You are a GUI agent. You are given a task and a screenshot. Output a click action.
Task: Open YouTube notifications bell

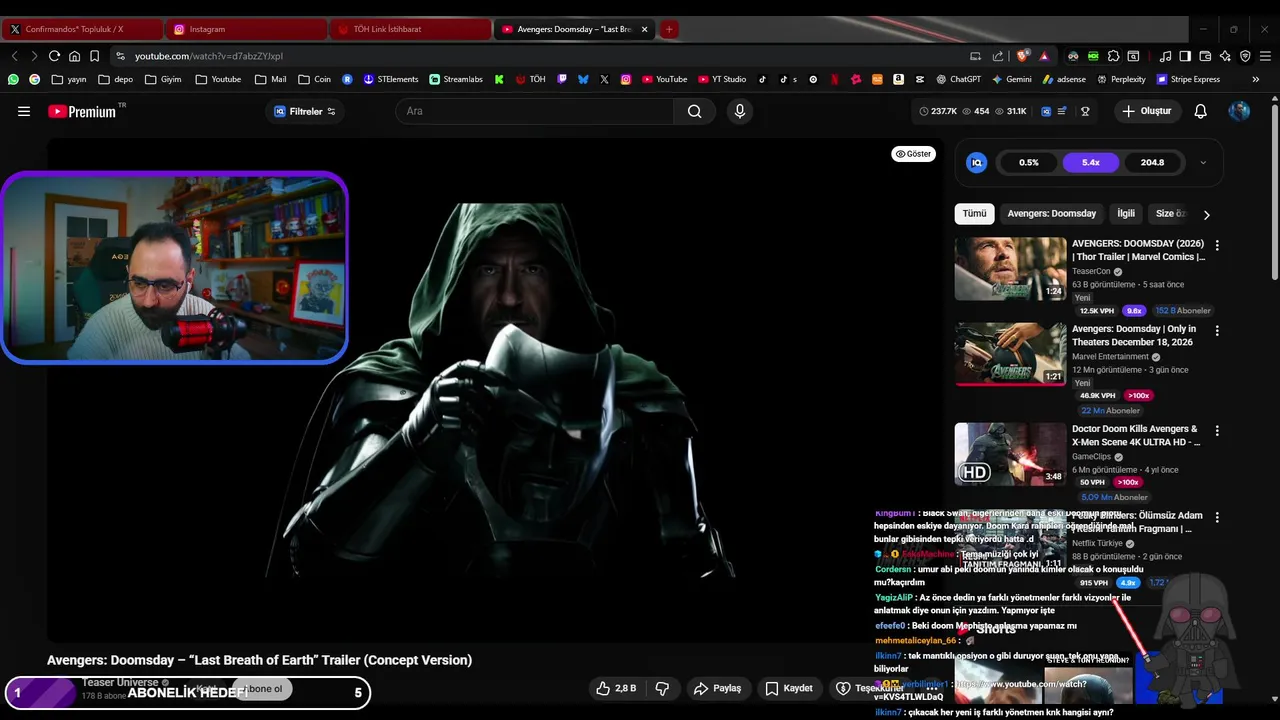click(x=1200, y=111)
